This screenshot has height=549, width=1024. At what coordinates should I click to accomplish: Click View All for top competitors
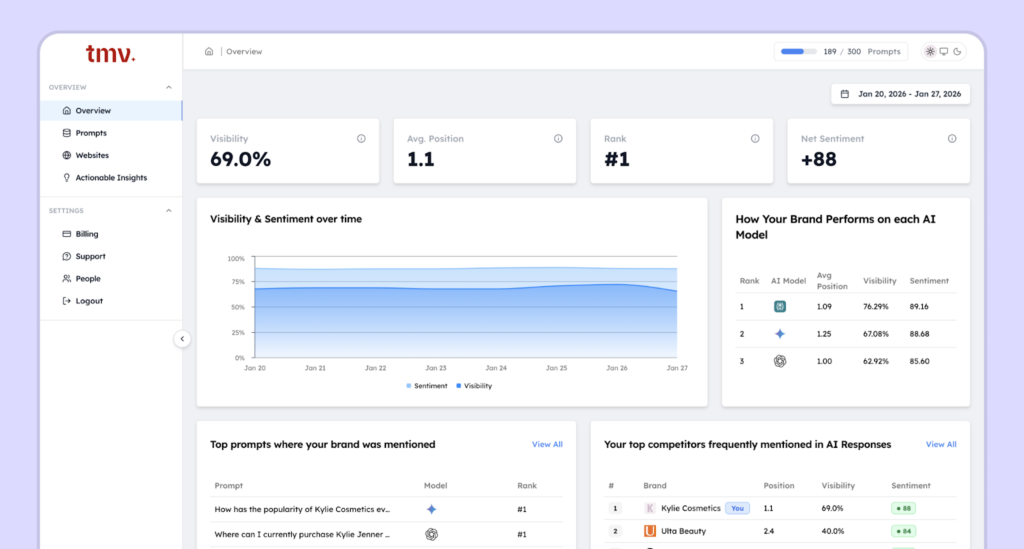[941, 444]
